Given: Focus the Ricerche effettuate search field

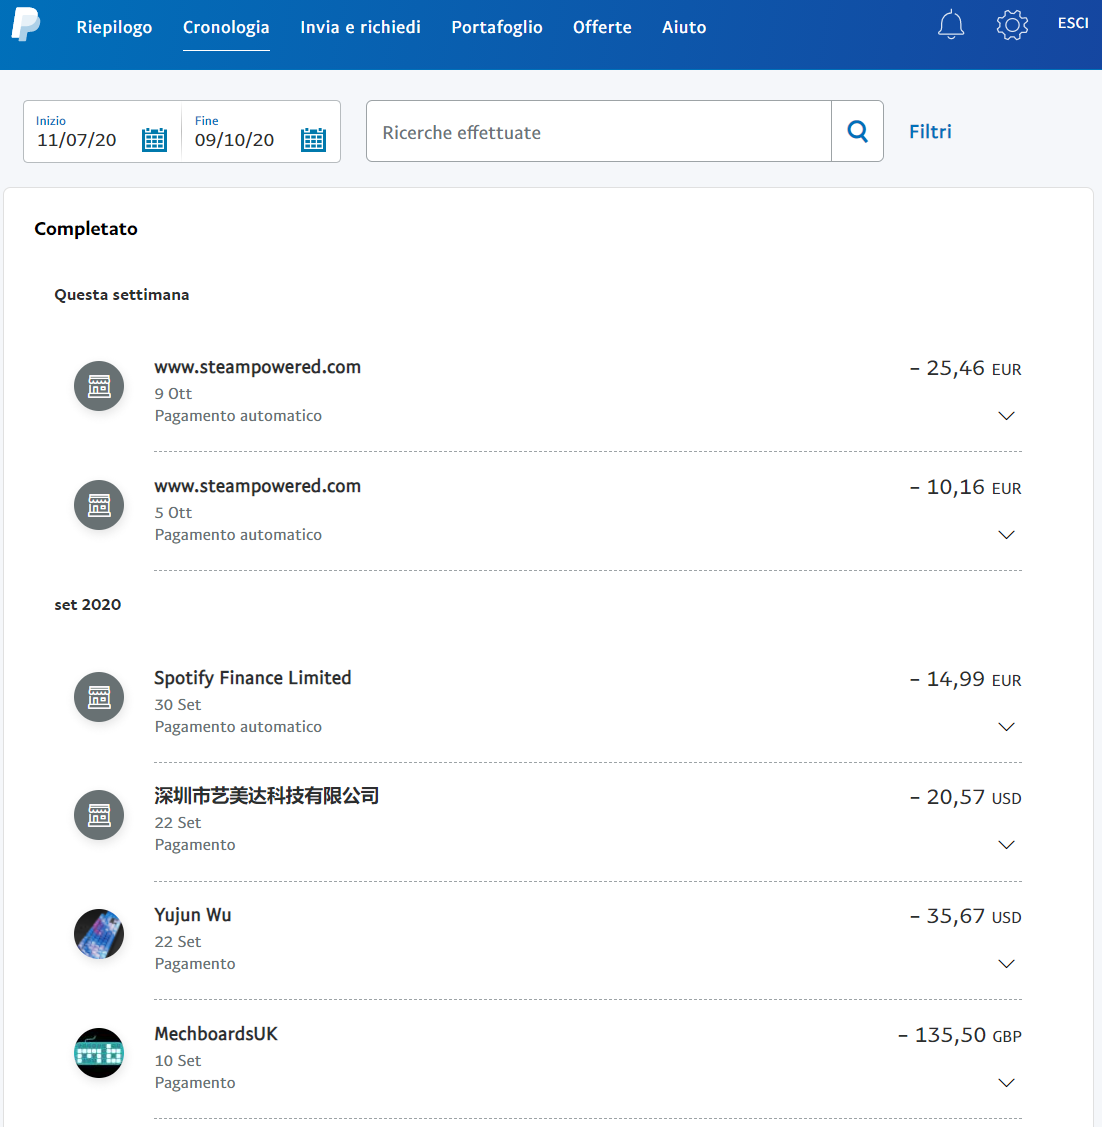Looking at the screenshot, I should tap(598, 132).
